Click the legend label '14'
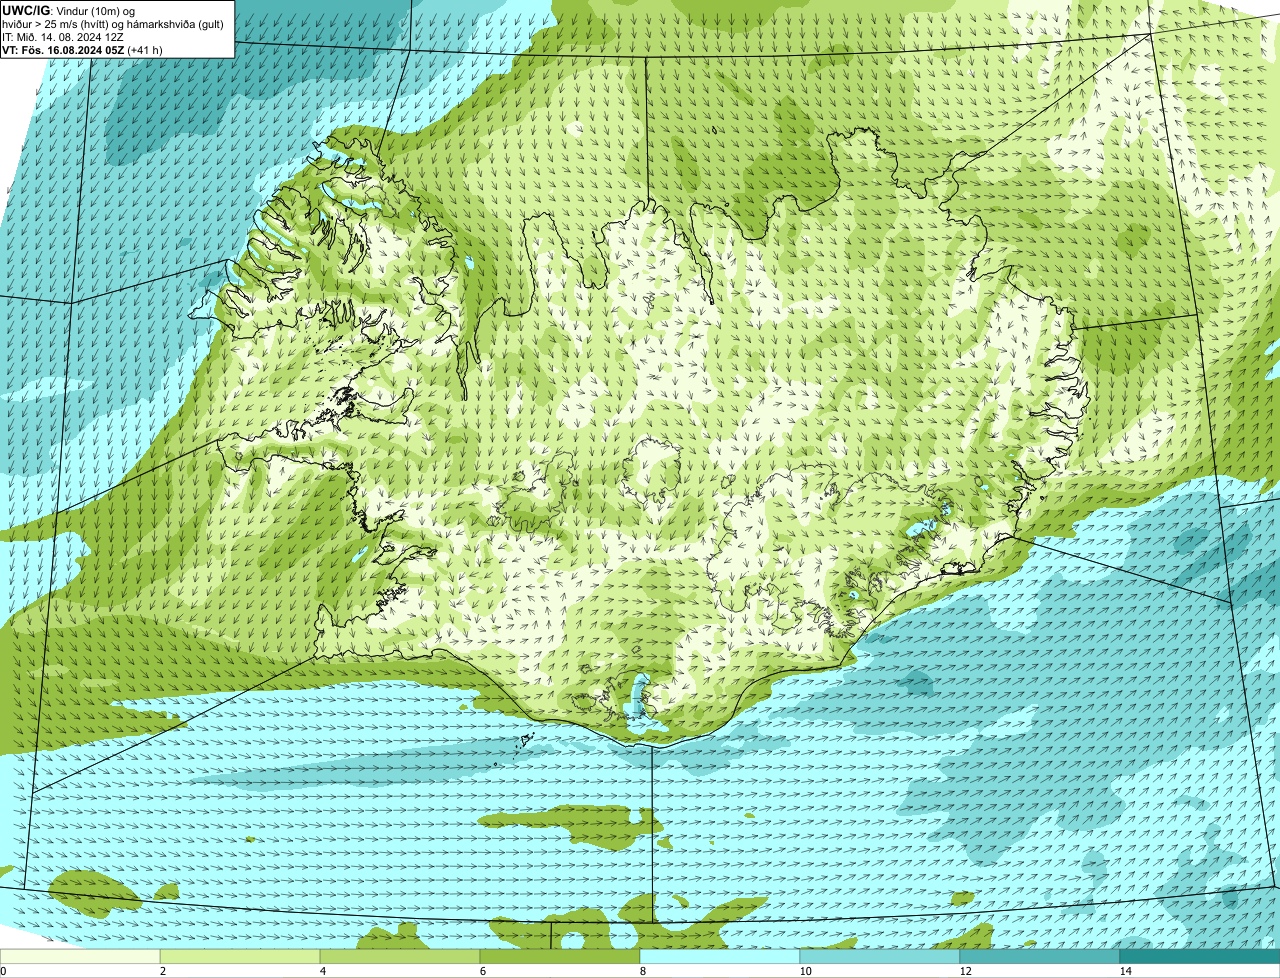This screenshot has width=1280, height=978. tap(1125, 971)
